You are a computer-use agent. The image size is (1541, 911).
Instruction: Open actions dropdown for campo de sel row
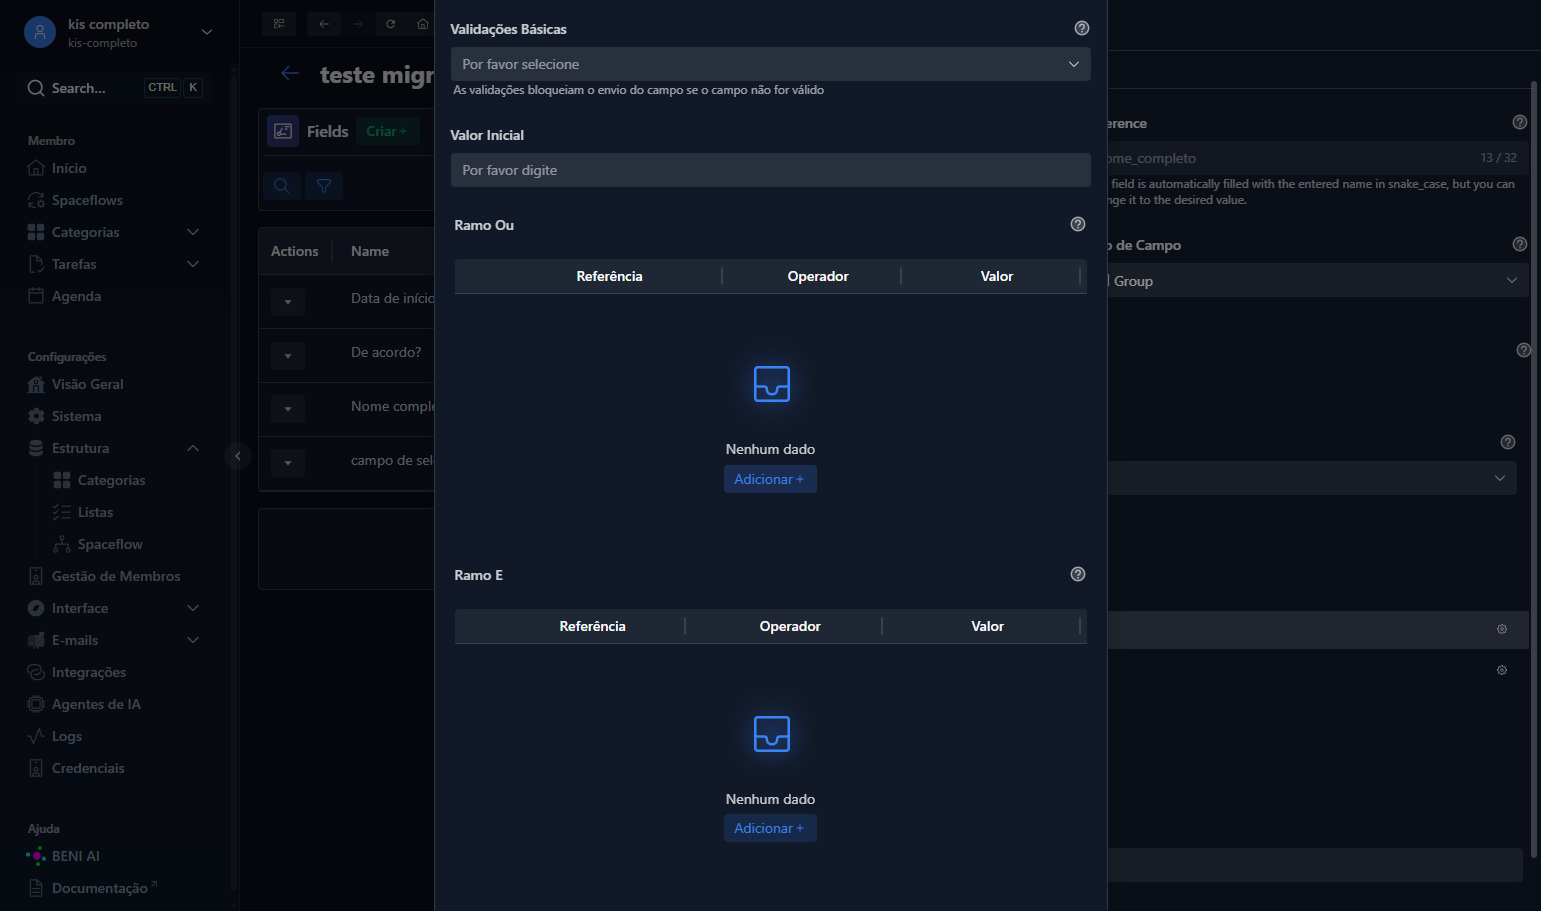[x=288, y=463]
